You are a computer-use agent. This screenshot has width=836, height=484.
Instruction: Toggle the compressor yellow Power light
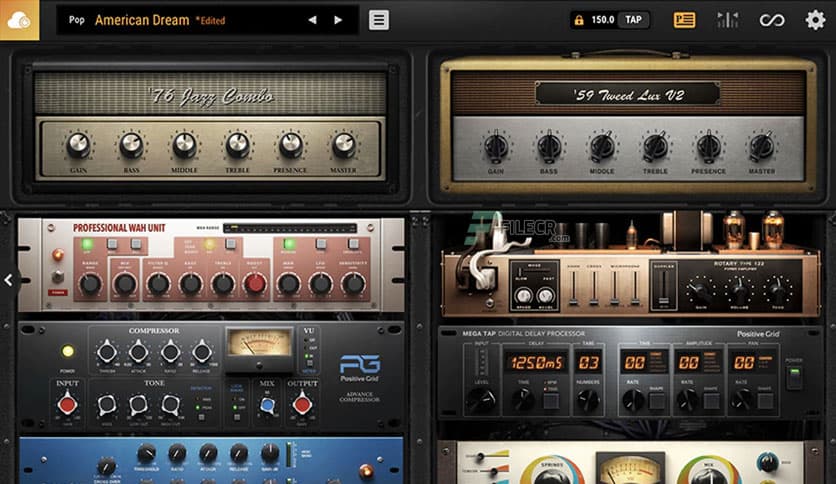point(68,351)
